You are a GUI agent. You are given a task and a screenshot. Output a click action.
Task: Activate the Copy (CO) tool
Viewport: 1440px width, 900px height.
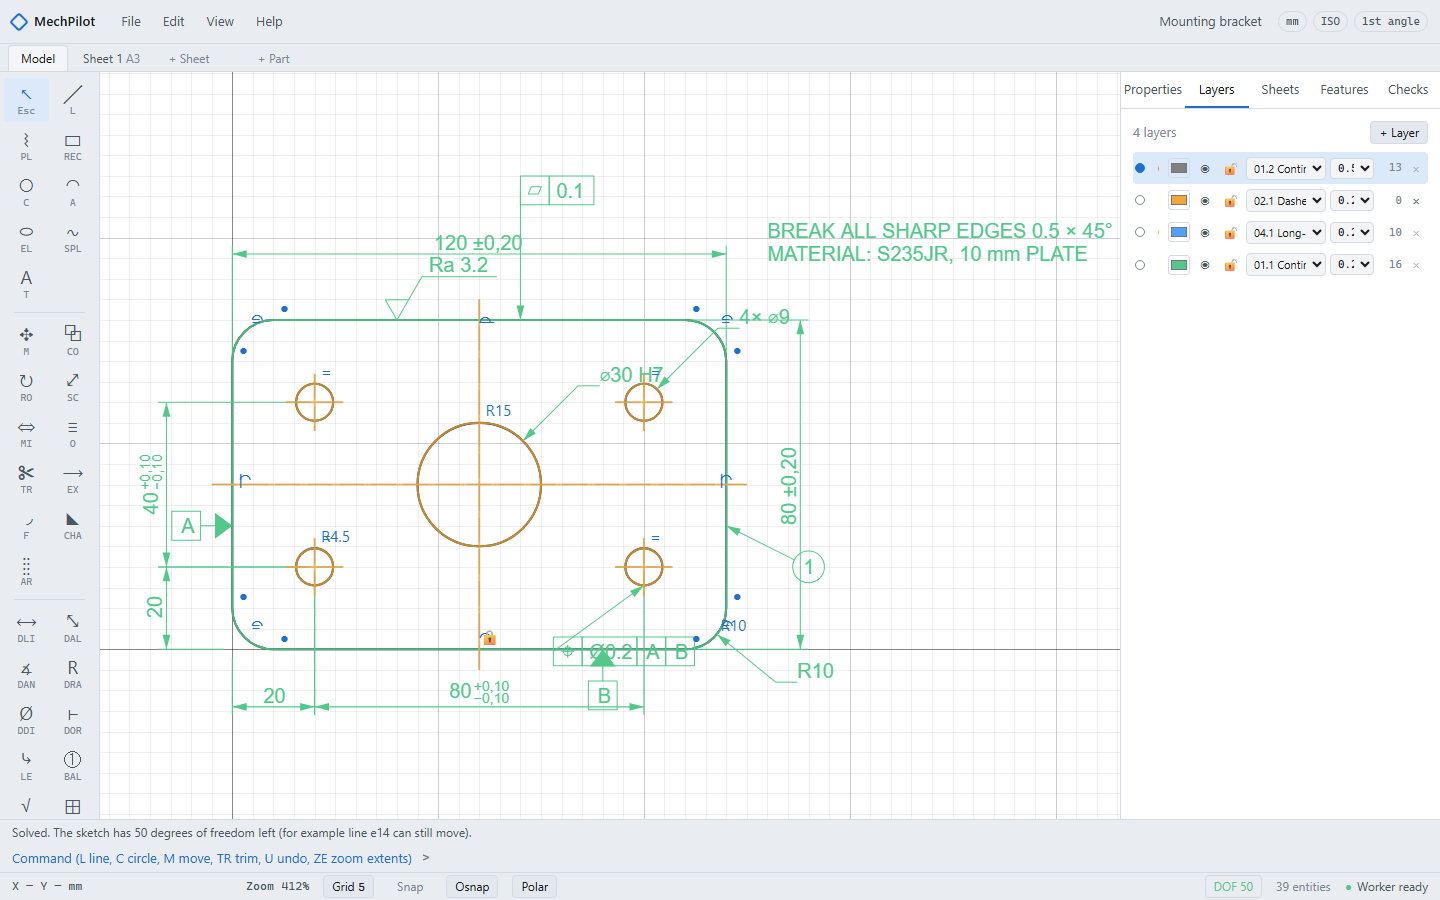click(x=73, y=341)
